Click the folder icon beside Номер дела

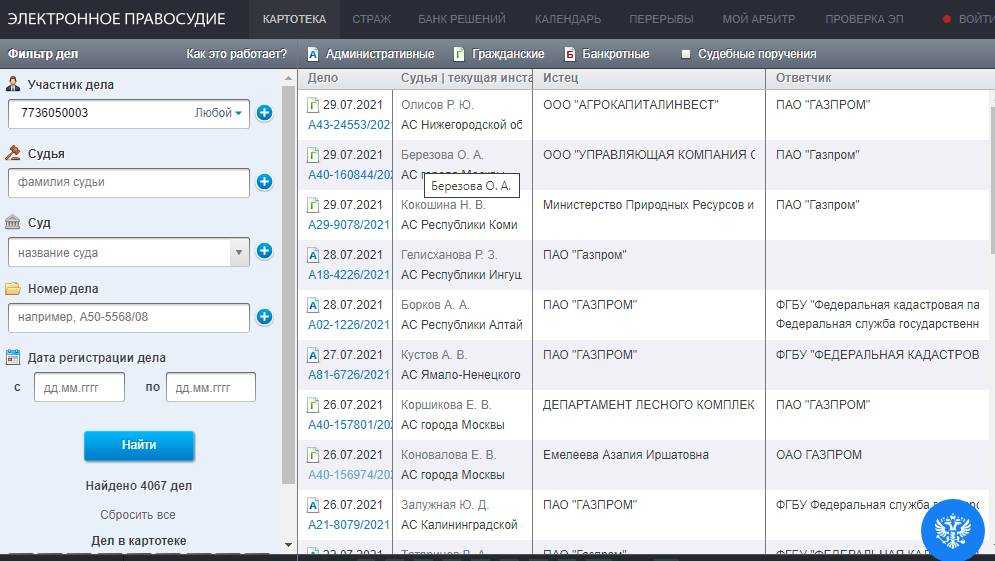13,289
